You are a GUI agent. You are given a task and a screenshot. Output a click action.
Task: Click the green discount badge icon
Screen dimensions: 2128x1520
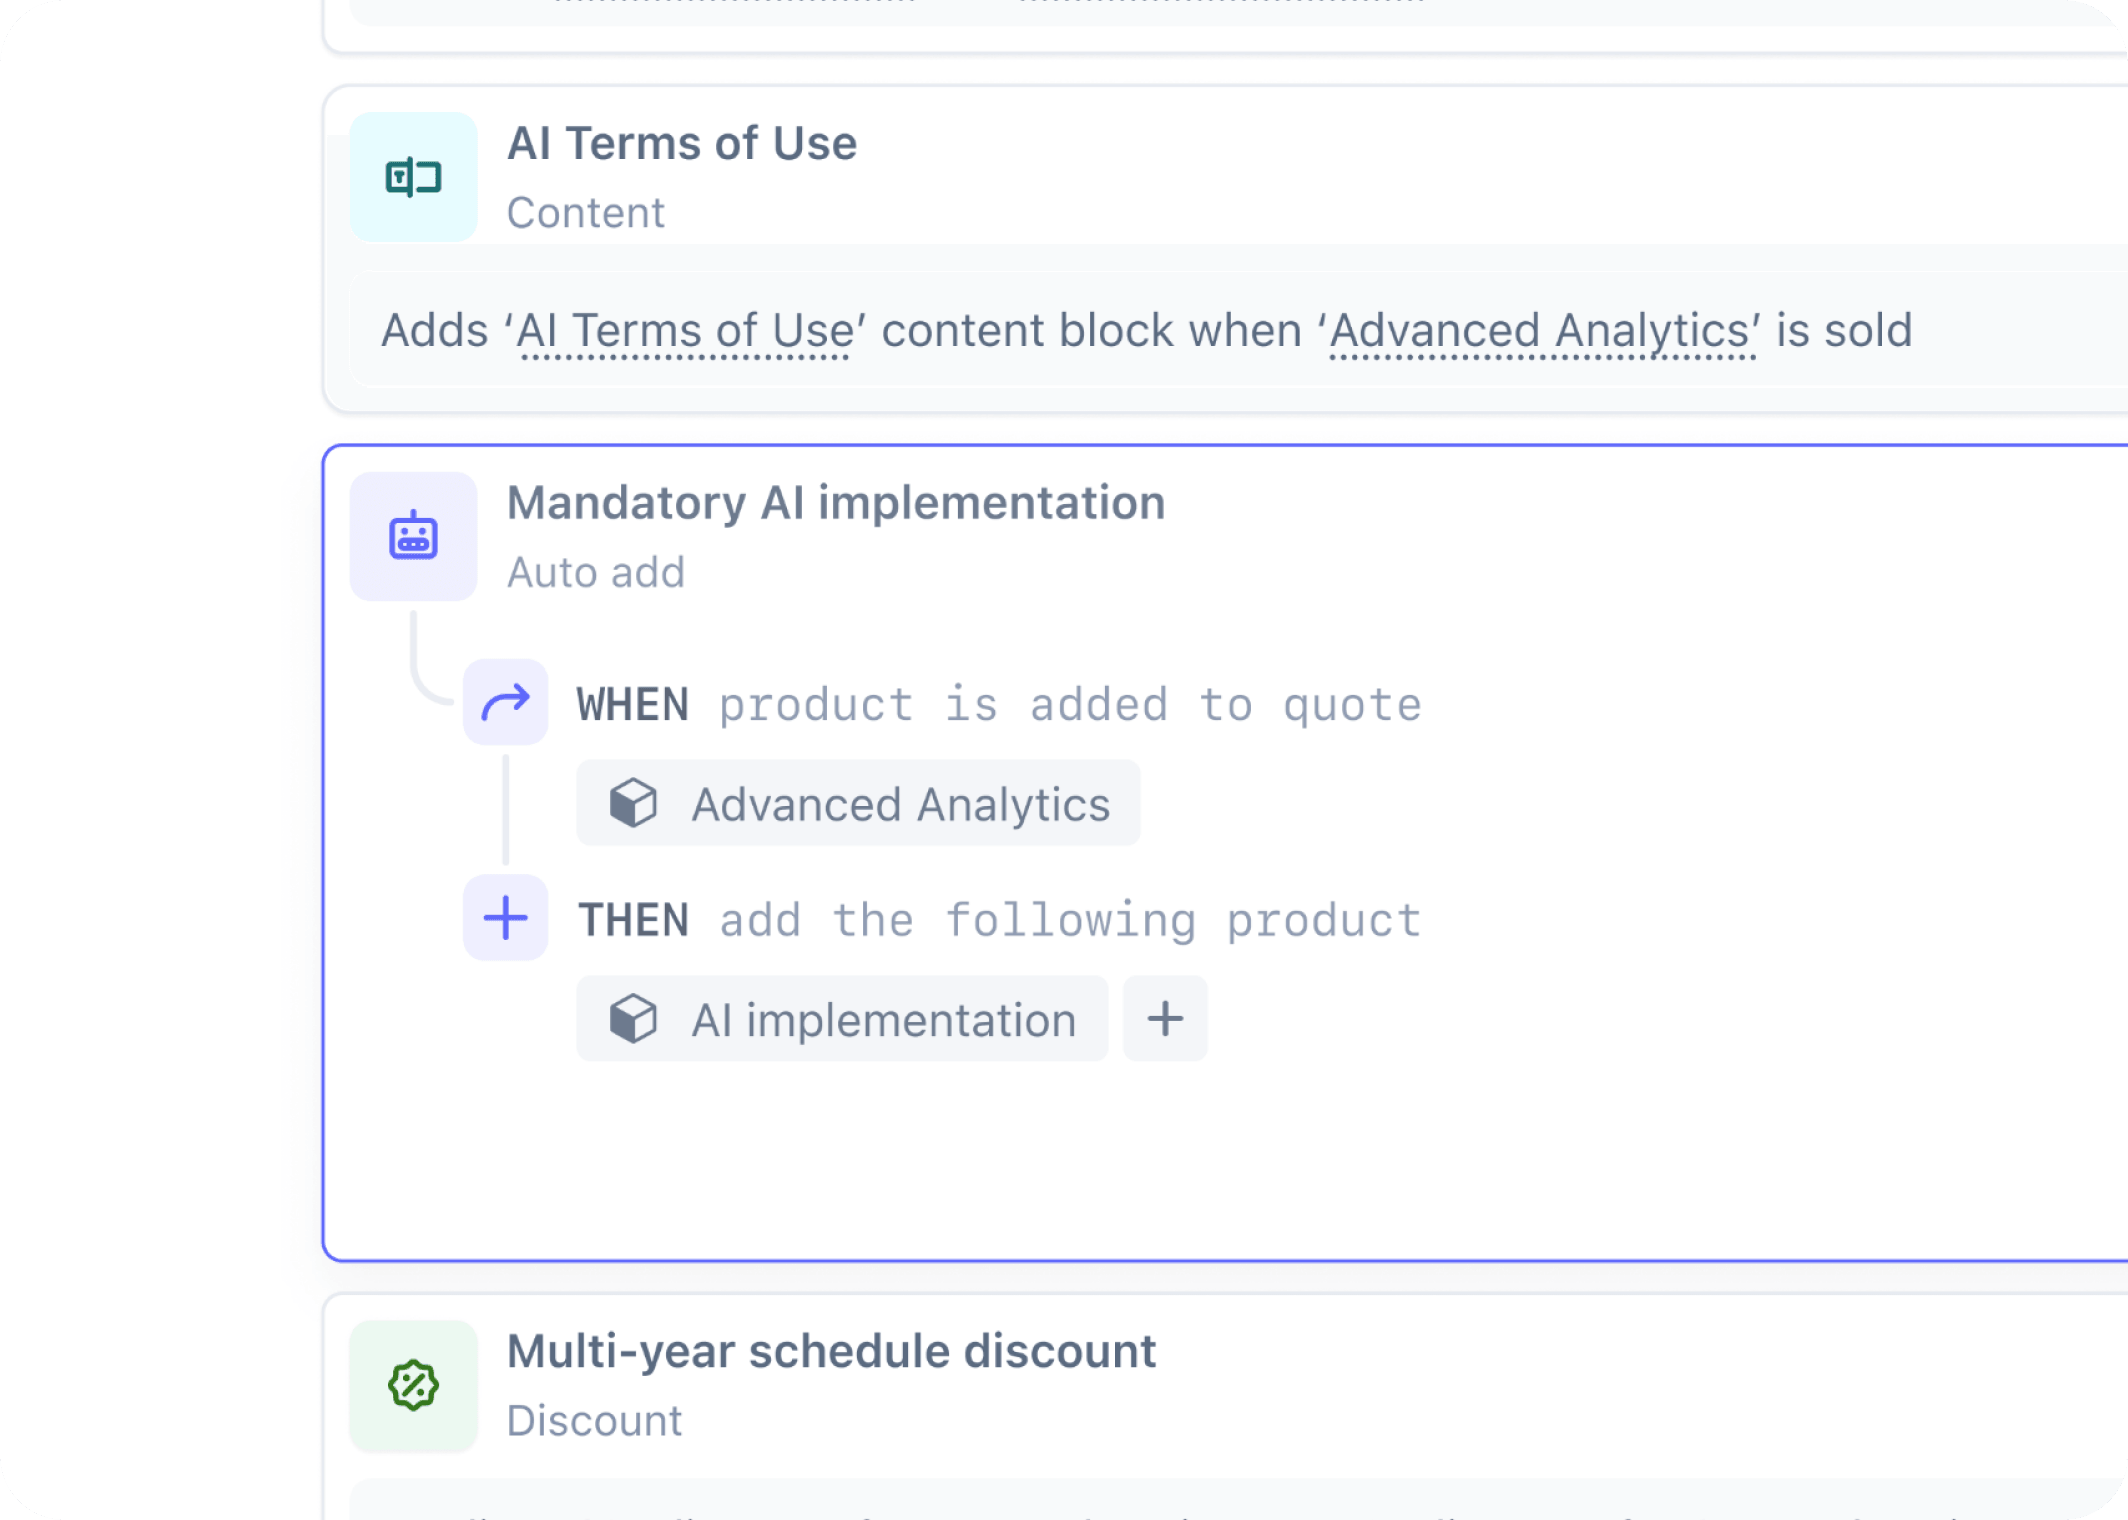412,1386
